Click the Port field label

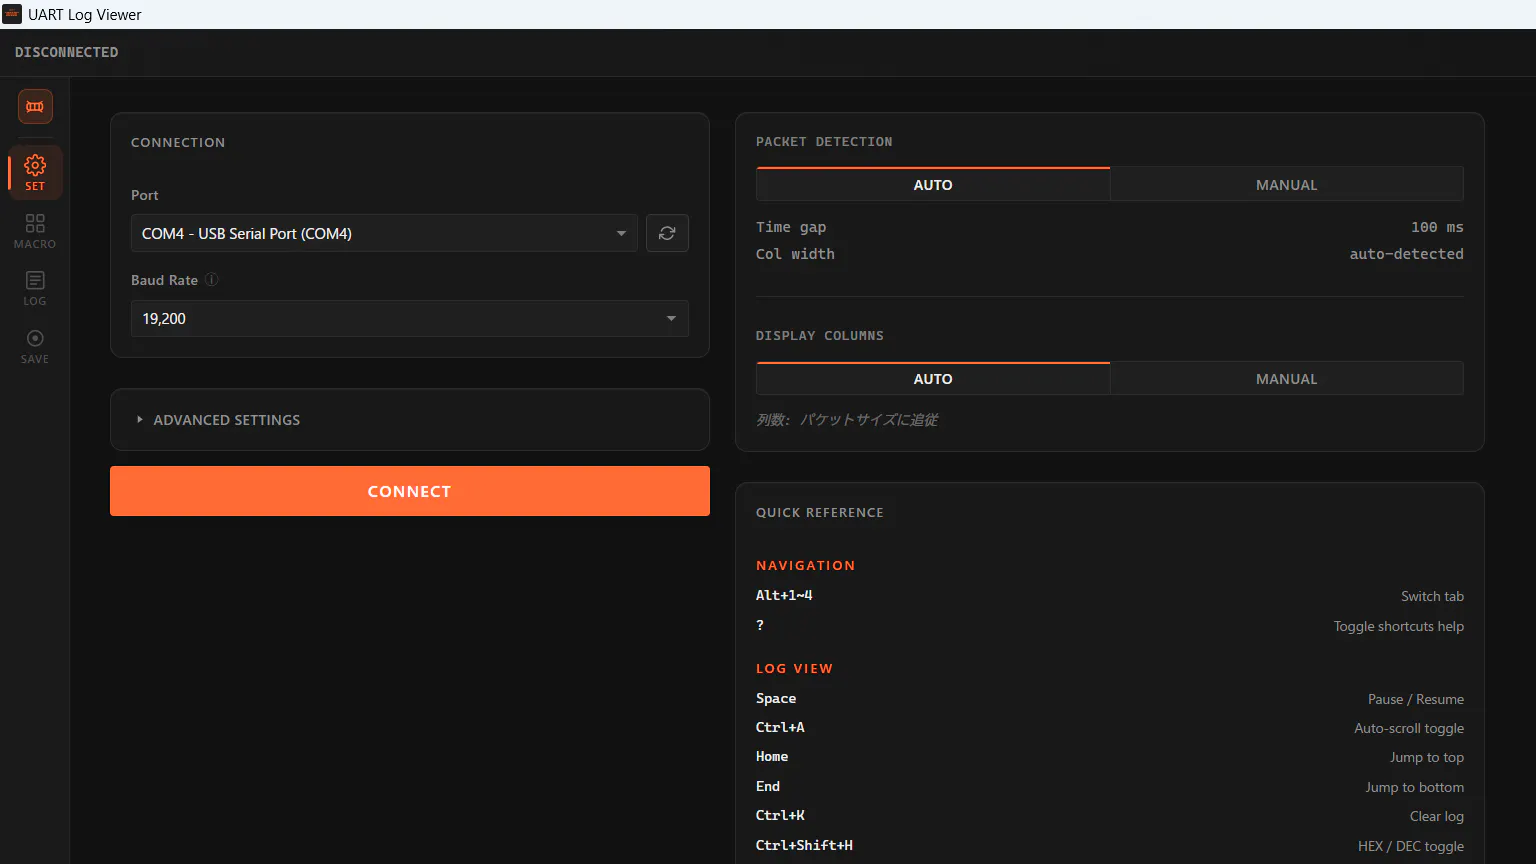(x=145, y=195)
